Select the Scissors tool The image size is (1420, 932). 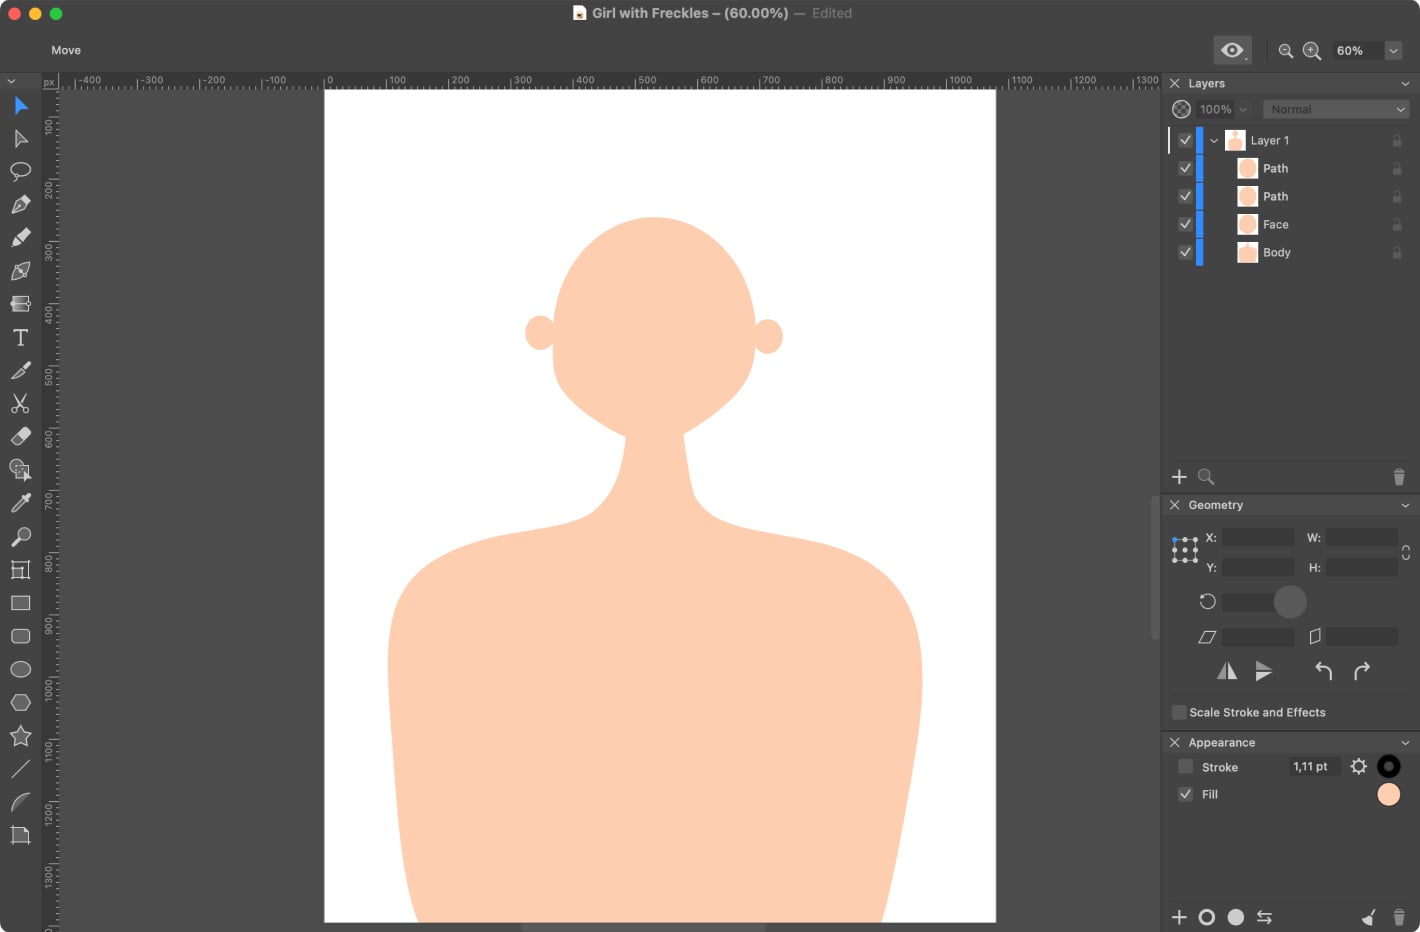point(20,403)
